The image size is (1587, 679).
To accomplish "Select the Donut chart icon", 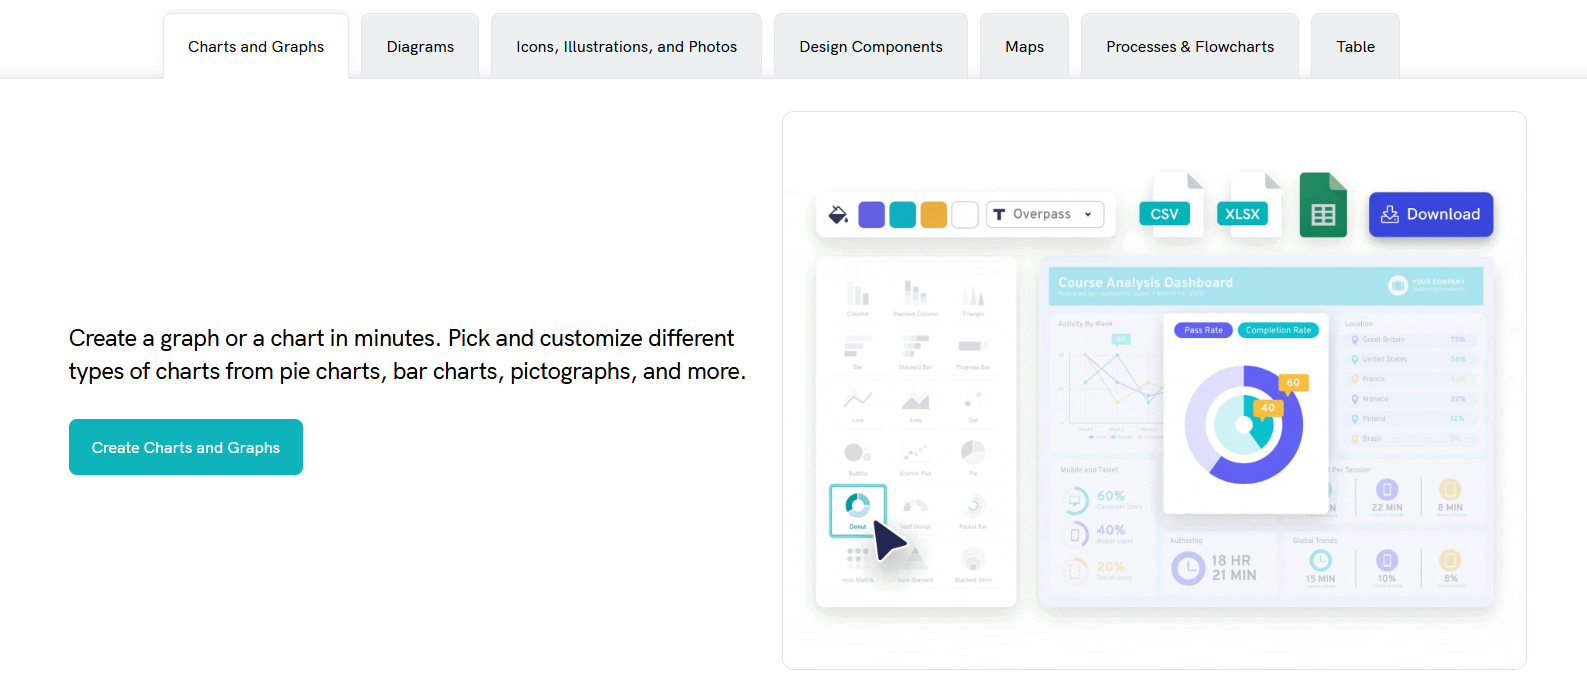I will 858,505.
